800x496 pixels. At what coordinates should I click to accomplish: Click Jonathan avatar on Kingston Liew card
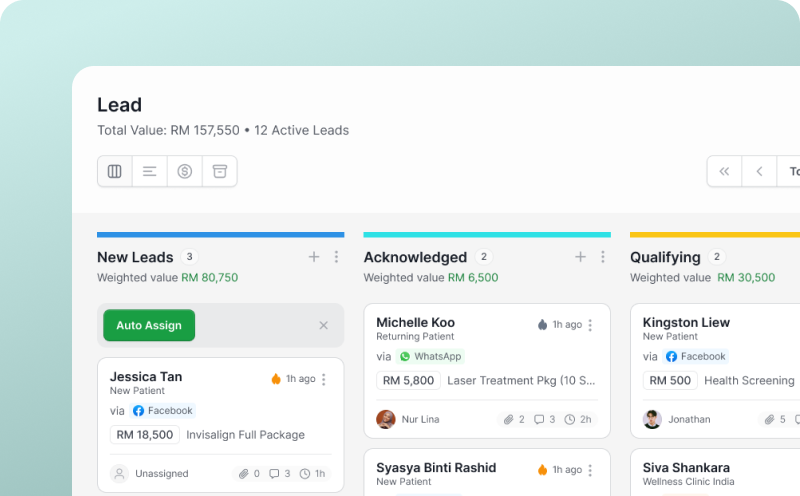pos(652,419)
